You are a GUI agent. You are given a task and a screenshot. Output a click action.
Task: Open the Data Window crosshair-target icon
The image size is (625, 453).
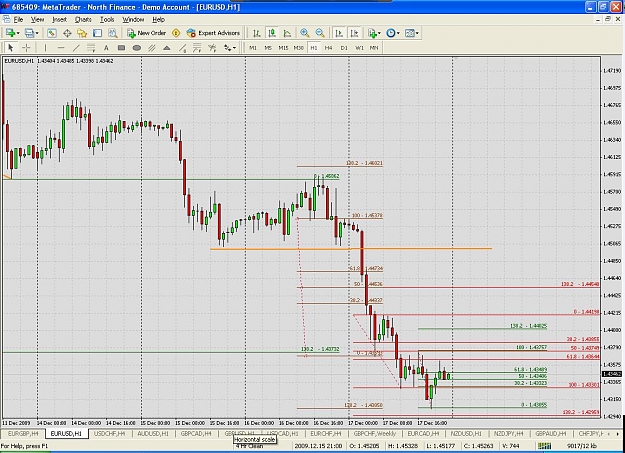(67, 33)
